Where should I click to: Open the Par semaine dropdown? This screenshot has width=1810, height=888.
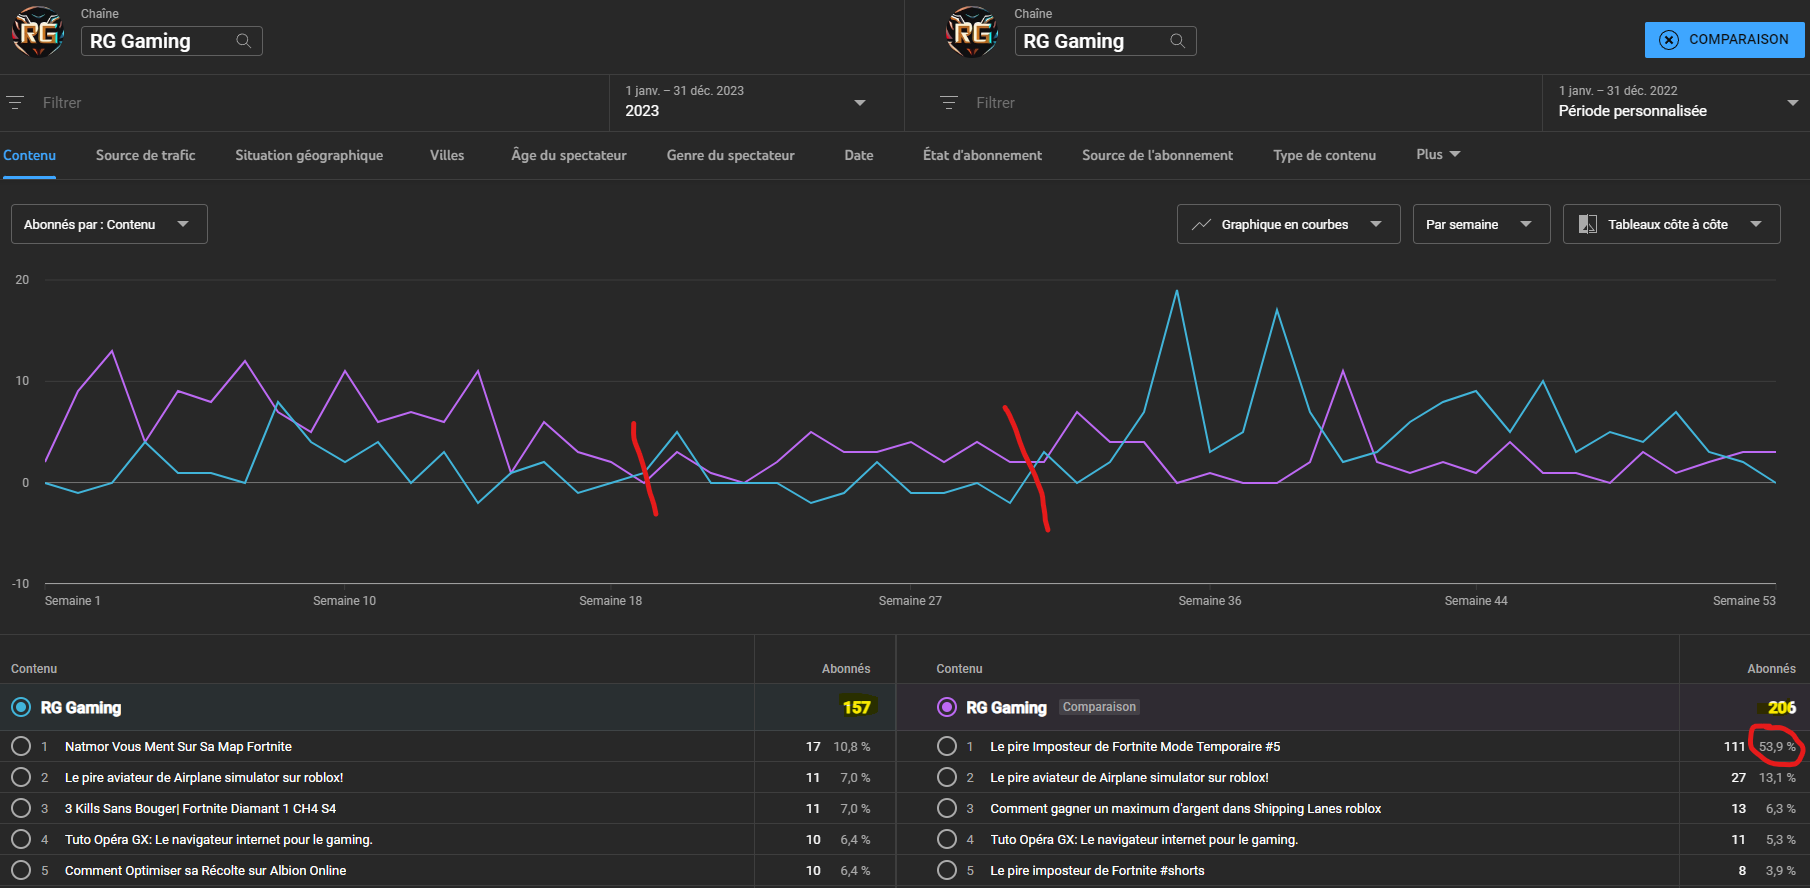coord(1481,224)
